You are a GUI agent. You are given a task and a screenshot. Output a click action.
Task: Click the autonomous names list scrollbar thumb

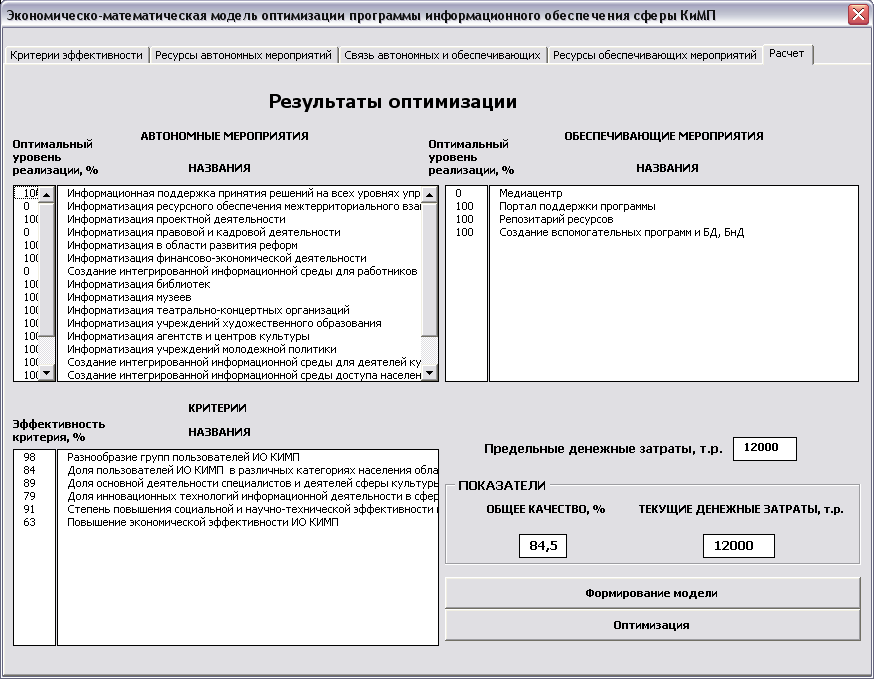[429, 269]
